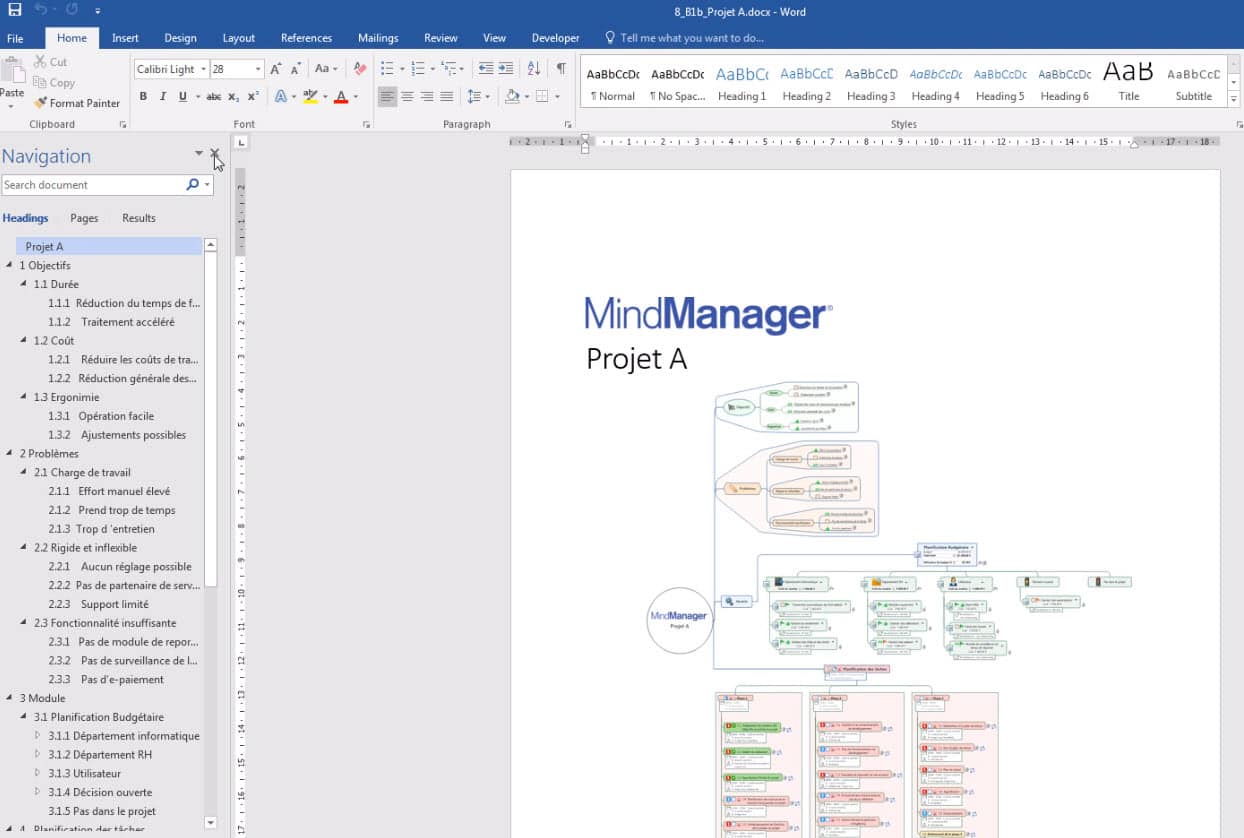
Task: Click the Shrink Font icon
Action: 296,69
